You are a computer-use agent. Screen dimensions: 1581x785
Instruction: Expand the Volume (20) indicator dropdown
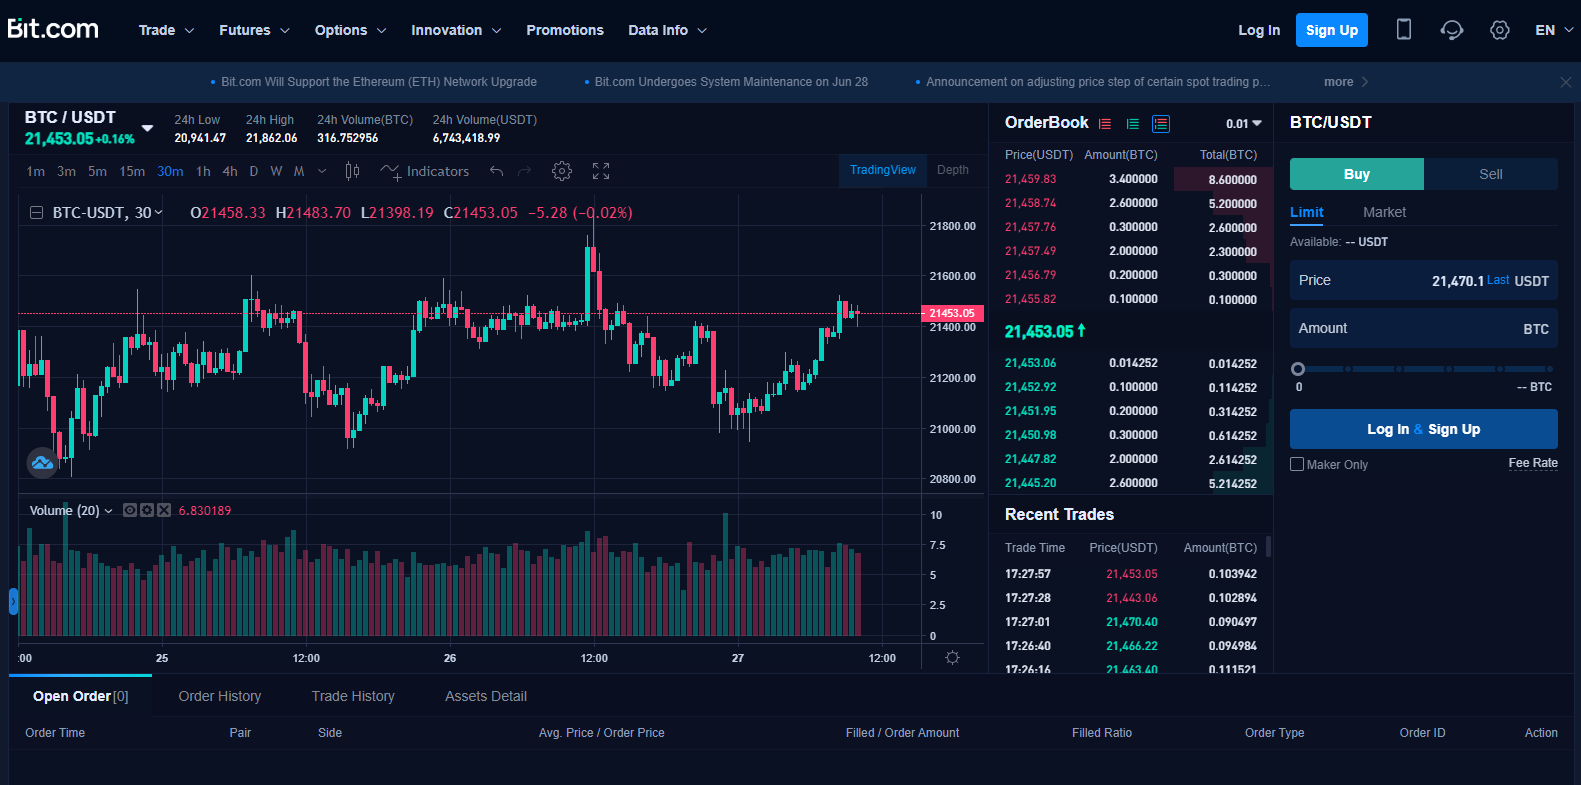pos(109,511)
